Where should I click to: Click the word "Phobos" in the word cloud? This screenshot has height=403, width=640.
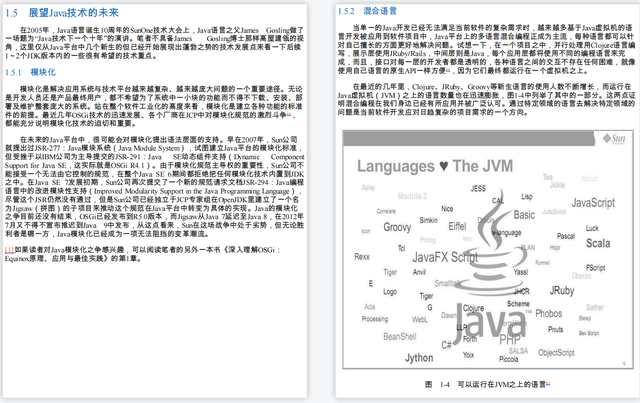point(549,314)
